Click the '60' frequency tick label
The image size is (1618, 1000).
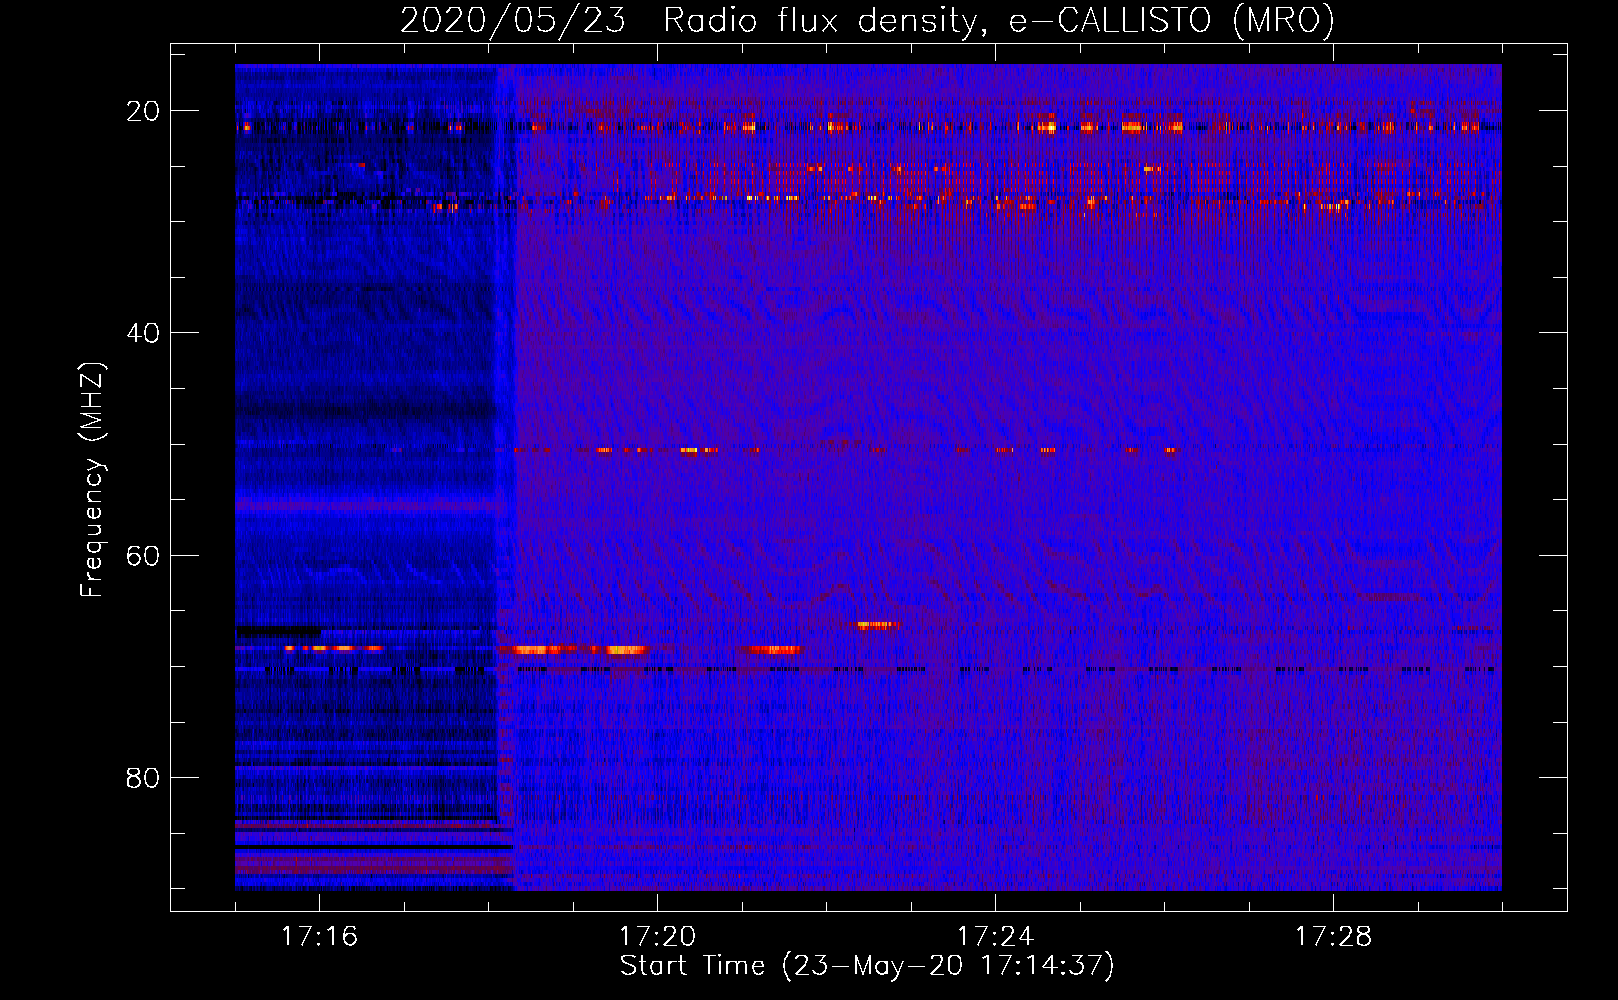[x=143, y=555]
